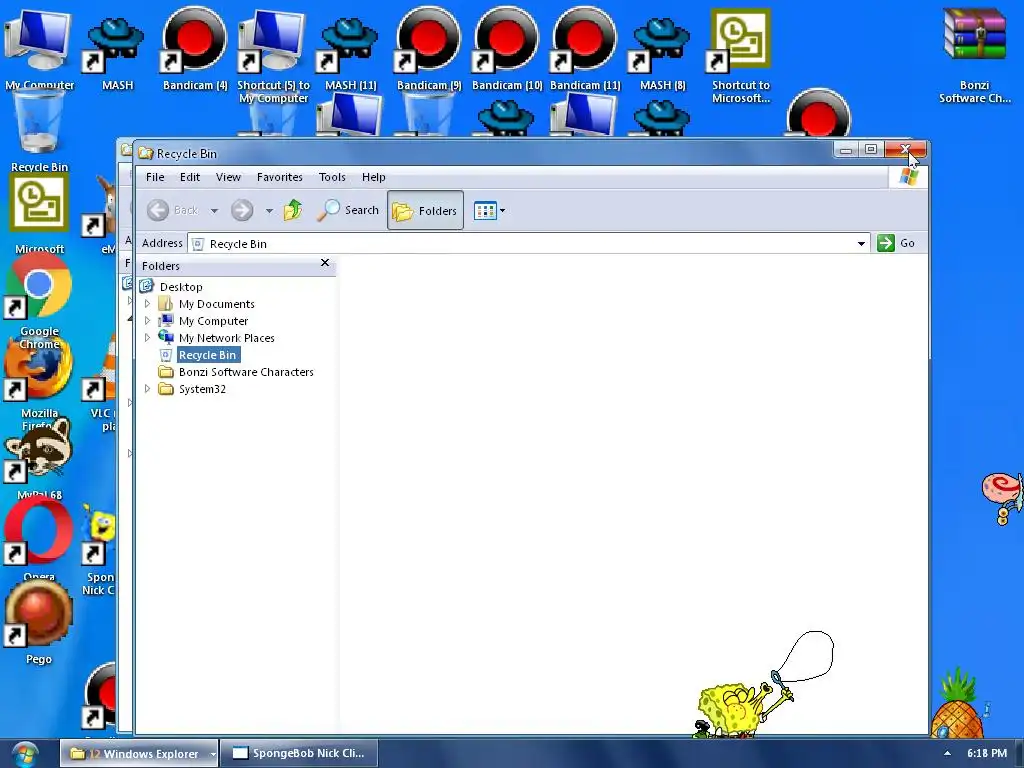Screen dimensions: 1024x768
Task: Open the Favorites menu
Action: pos(280,177)
